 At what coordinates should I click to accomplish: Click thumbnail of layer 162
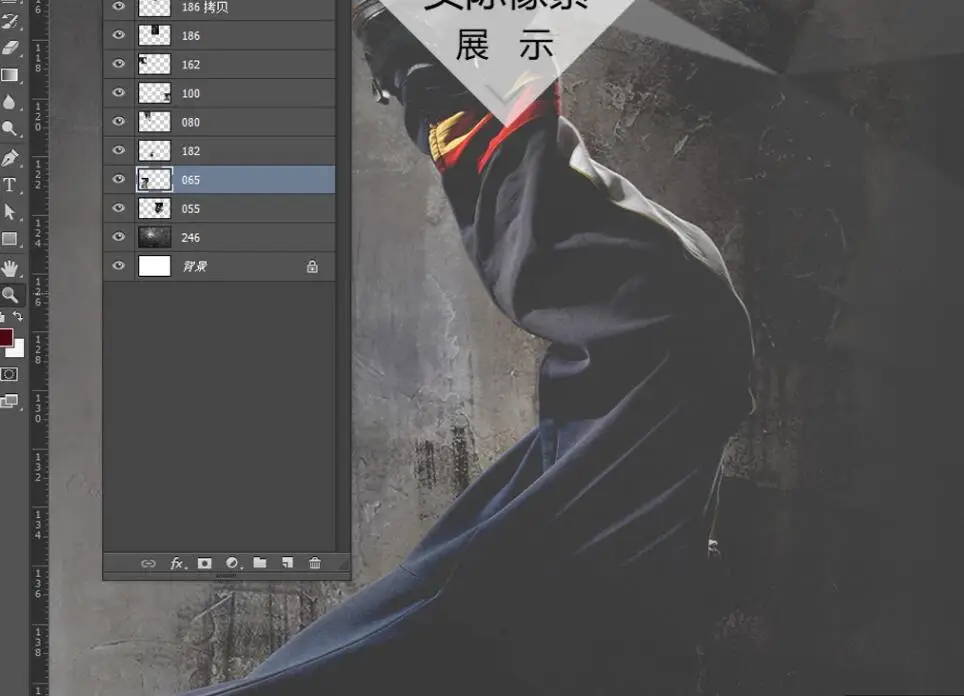[154, 64]
